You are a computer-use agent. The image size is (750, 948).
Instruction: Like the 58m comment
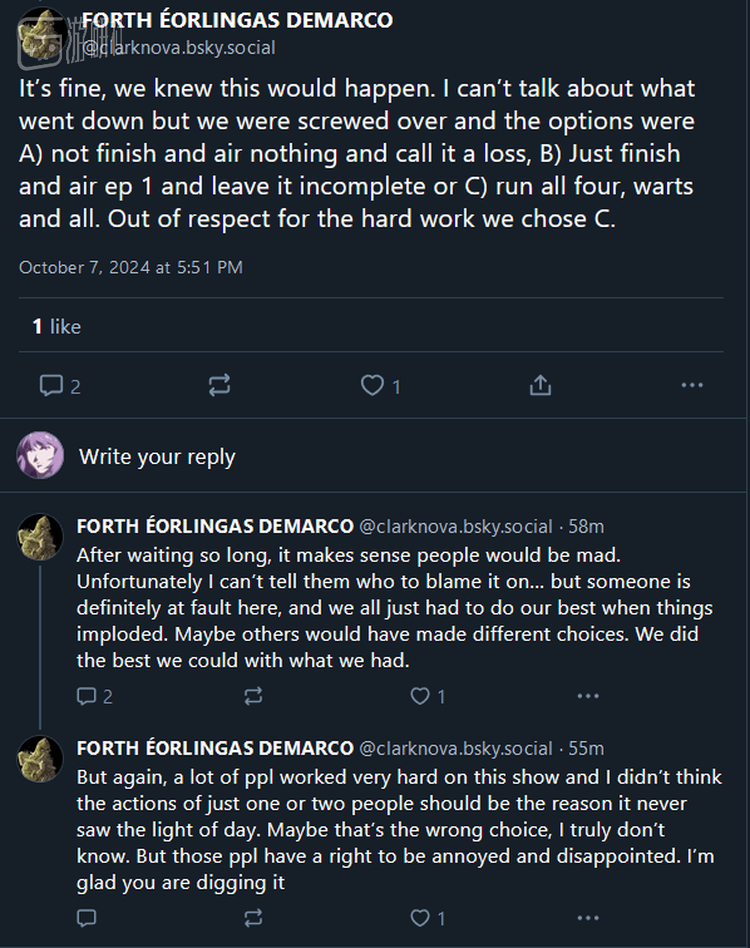[421, 696]
